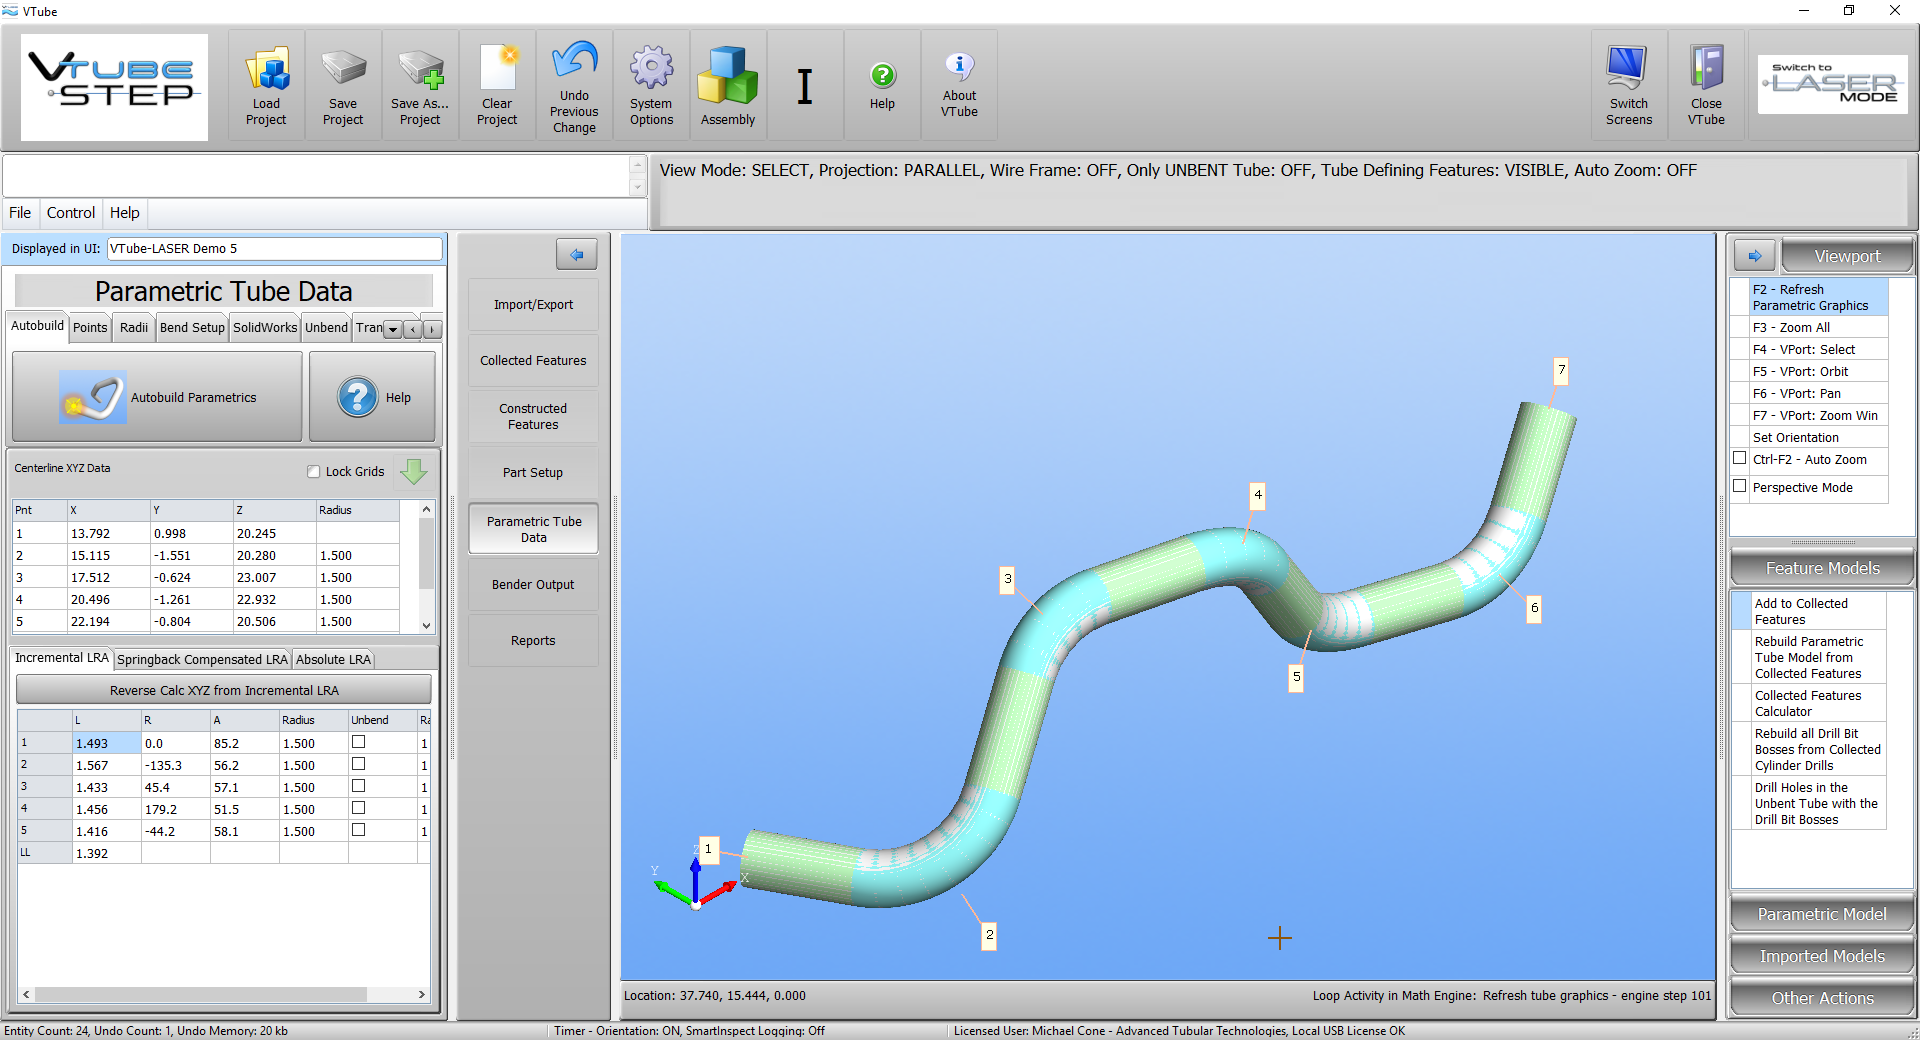
Task: Toggle Ctrl-F2 Auto Zoom checkbox
Action: point(1740,459)
